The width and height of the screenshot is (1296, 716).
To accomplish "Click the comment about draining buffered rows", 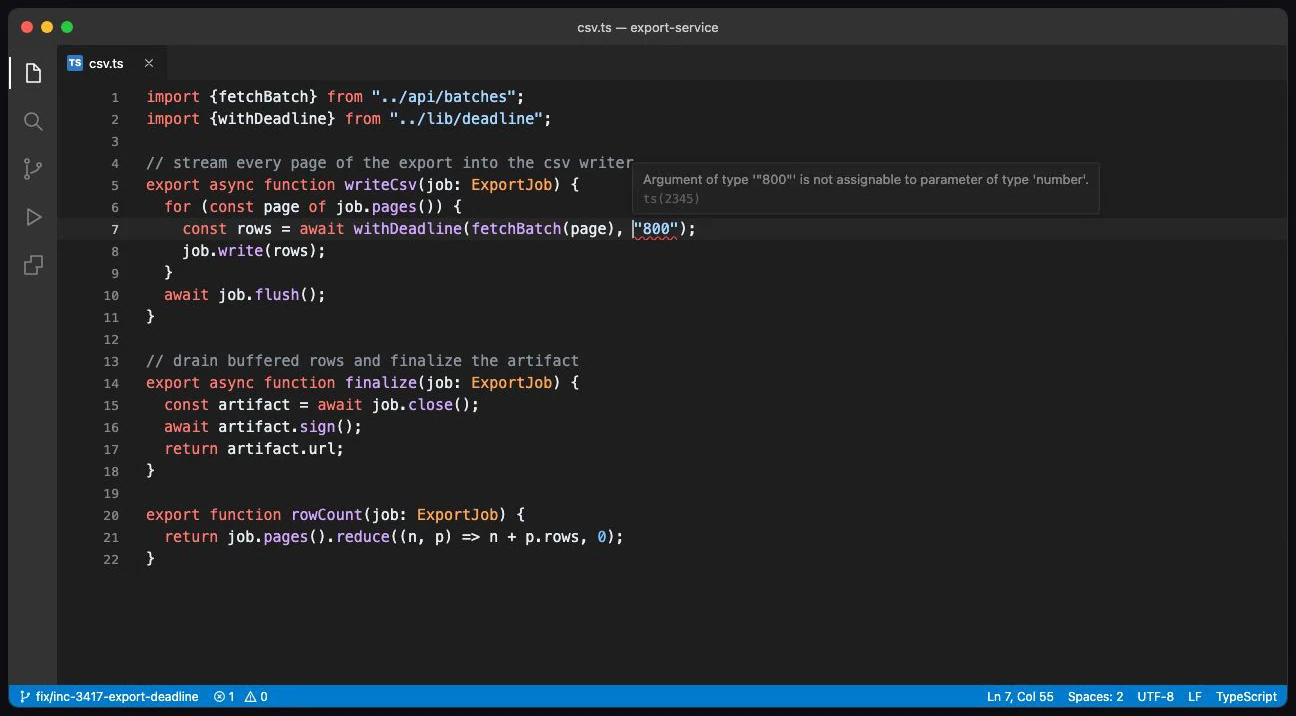I will point(363,361).
